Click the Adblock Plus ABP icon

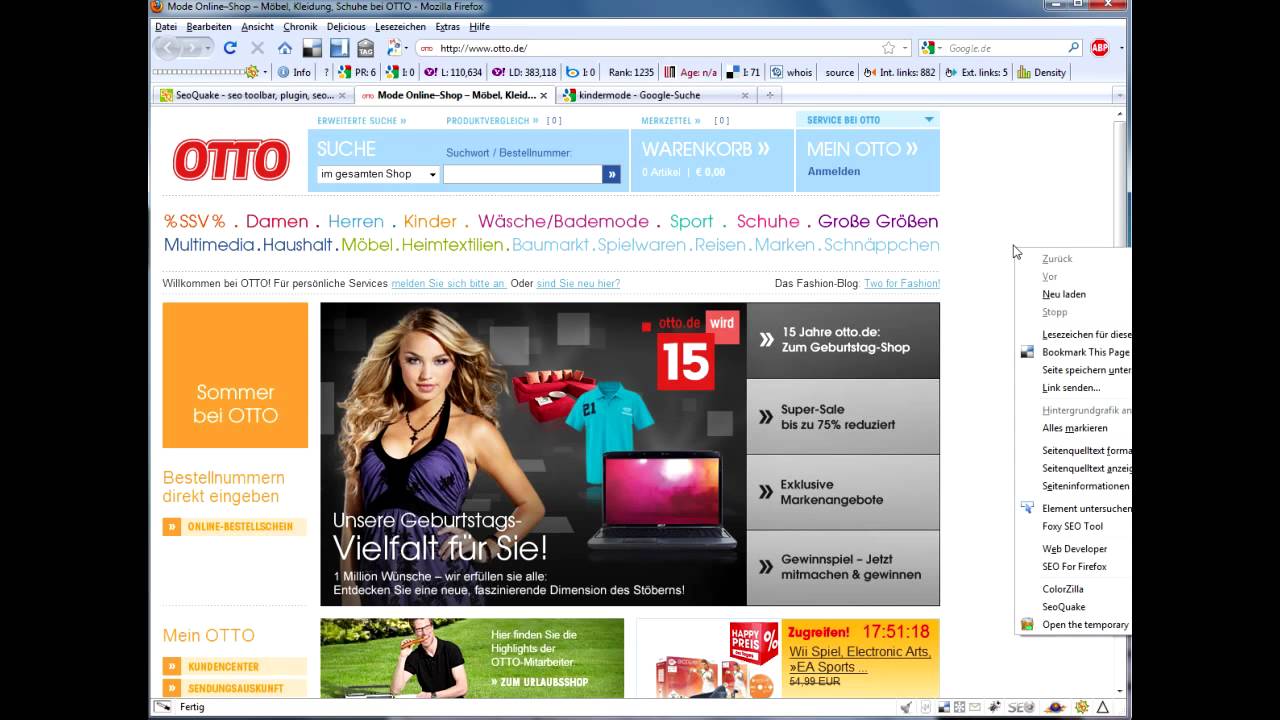[1099, 48]
